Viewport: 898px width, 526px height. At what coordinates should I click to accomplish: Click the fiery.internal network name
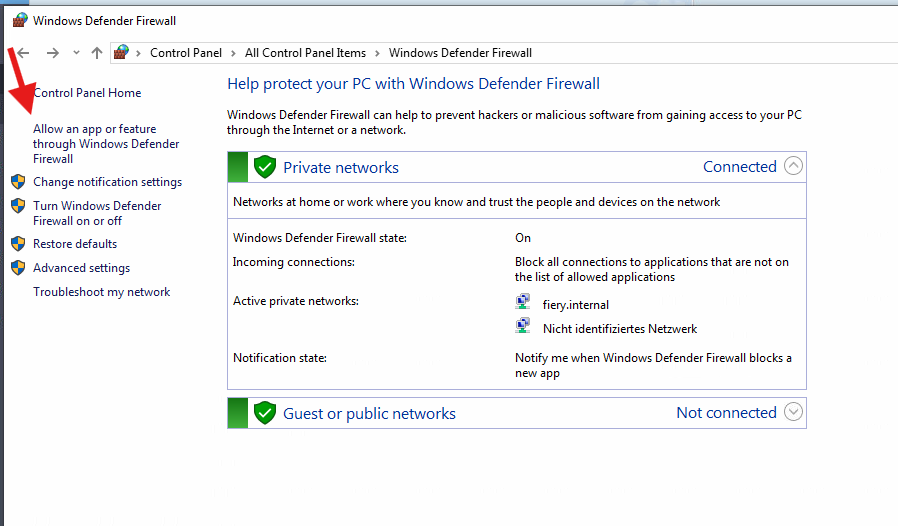coord(576,305)
